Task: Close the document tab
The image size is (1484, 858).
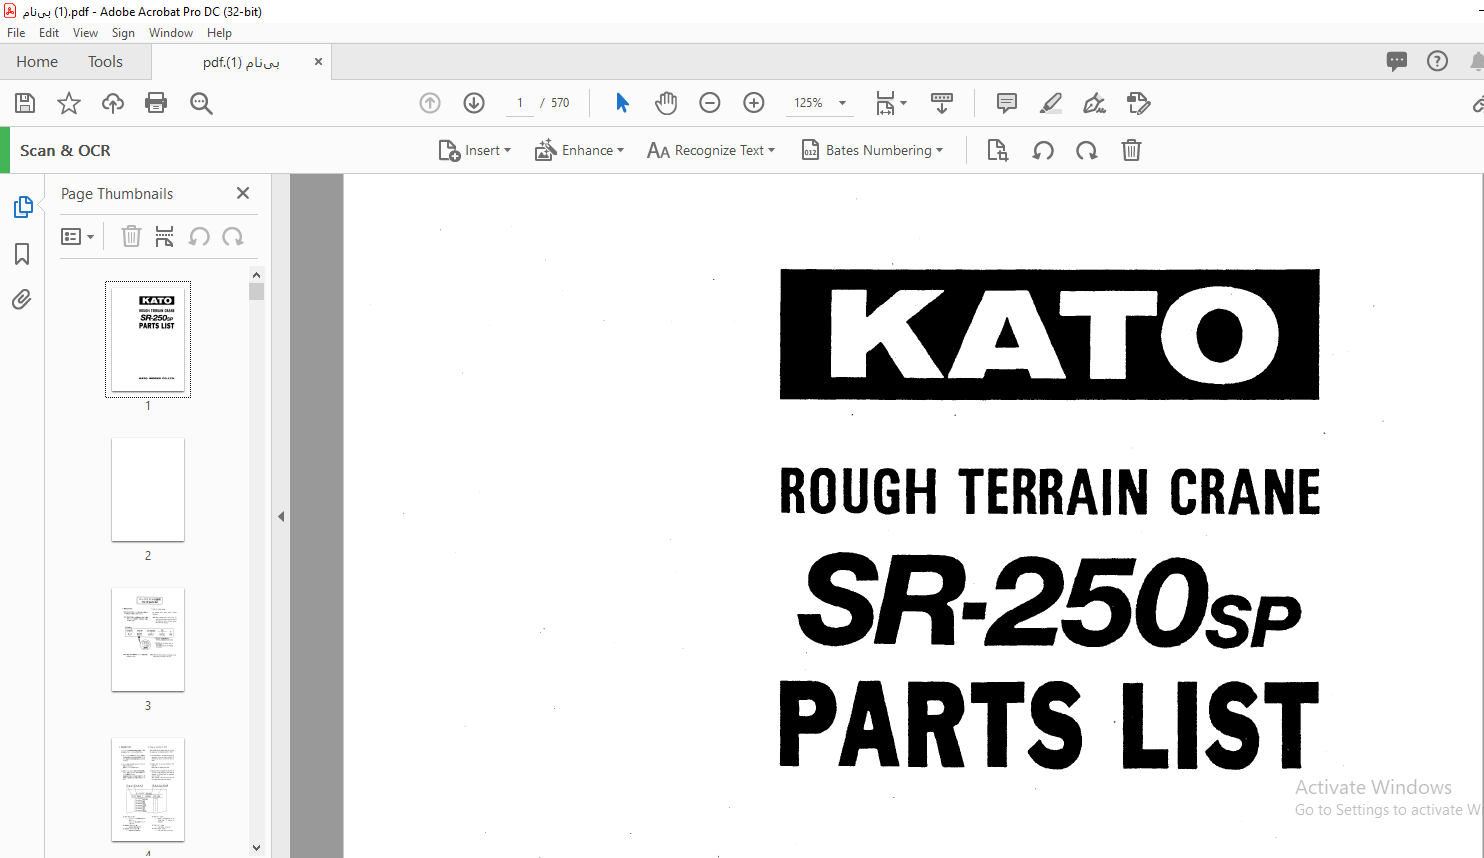Action: pyautogui.click(x=318, y=61)
